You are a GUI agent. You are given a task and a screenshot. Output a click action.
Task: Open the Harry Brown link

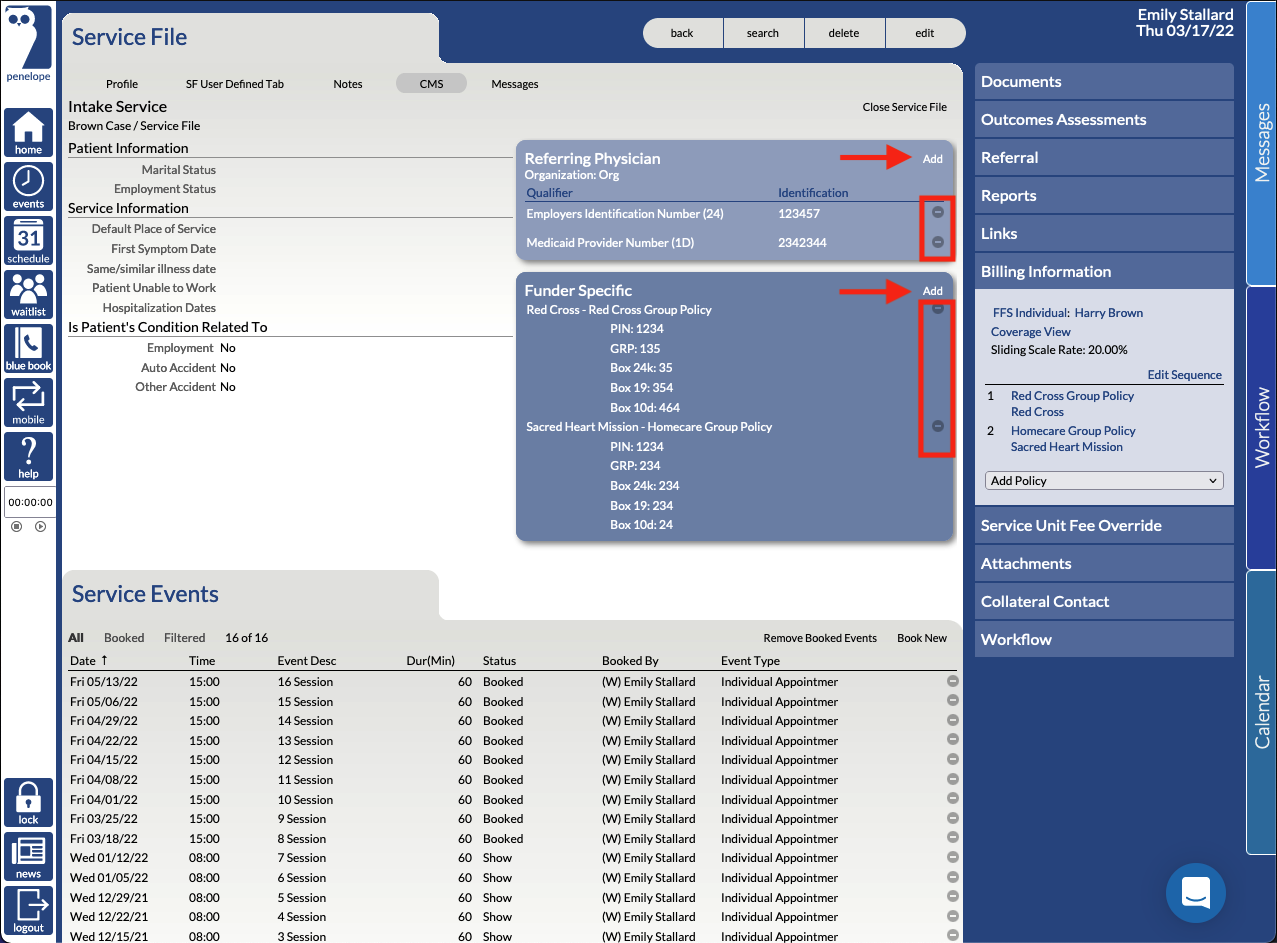point(1109,313)
